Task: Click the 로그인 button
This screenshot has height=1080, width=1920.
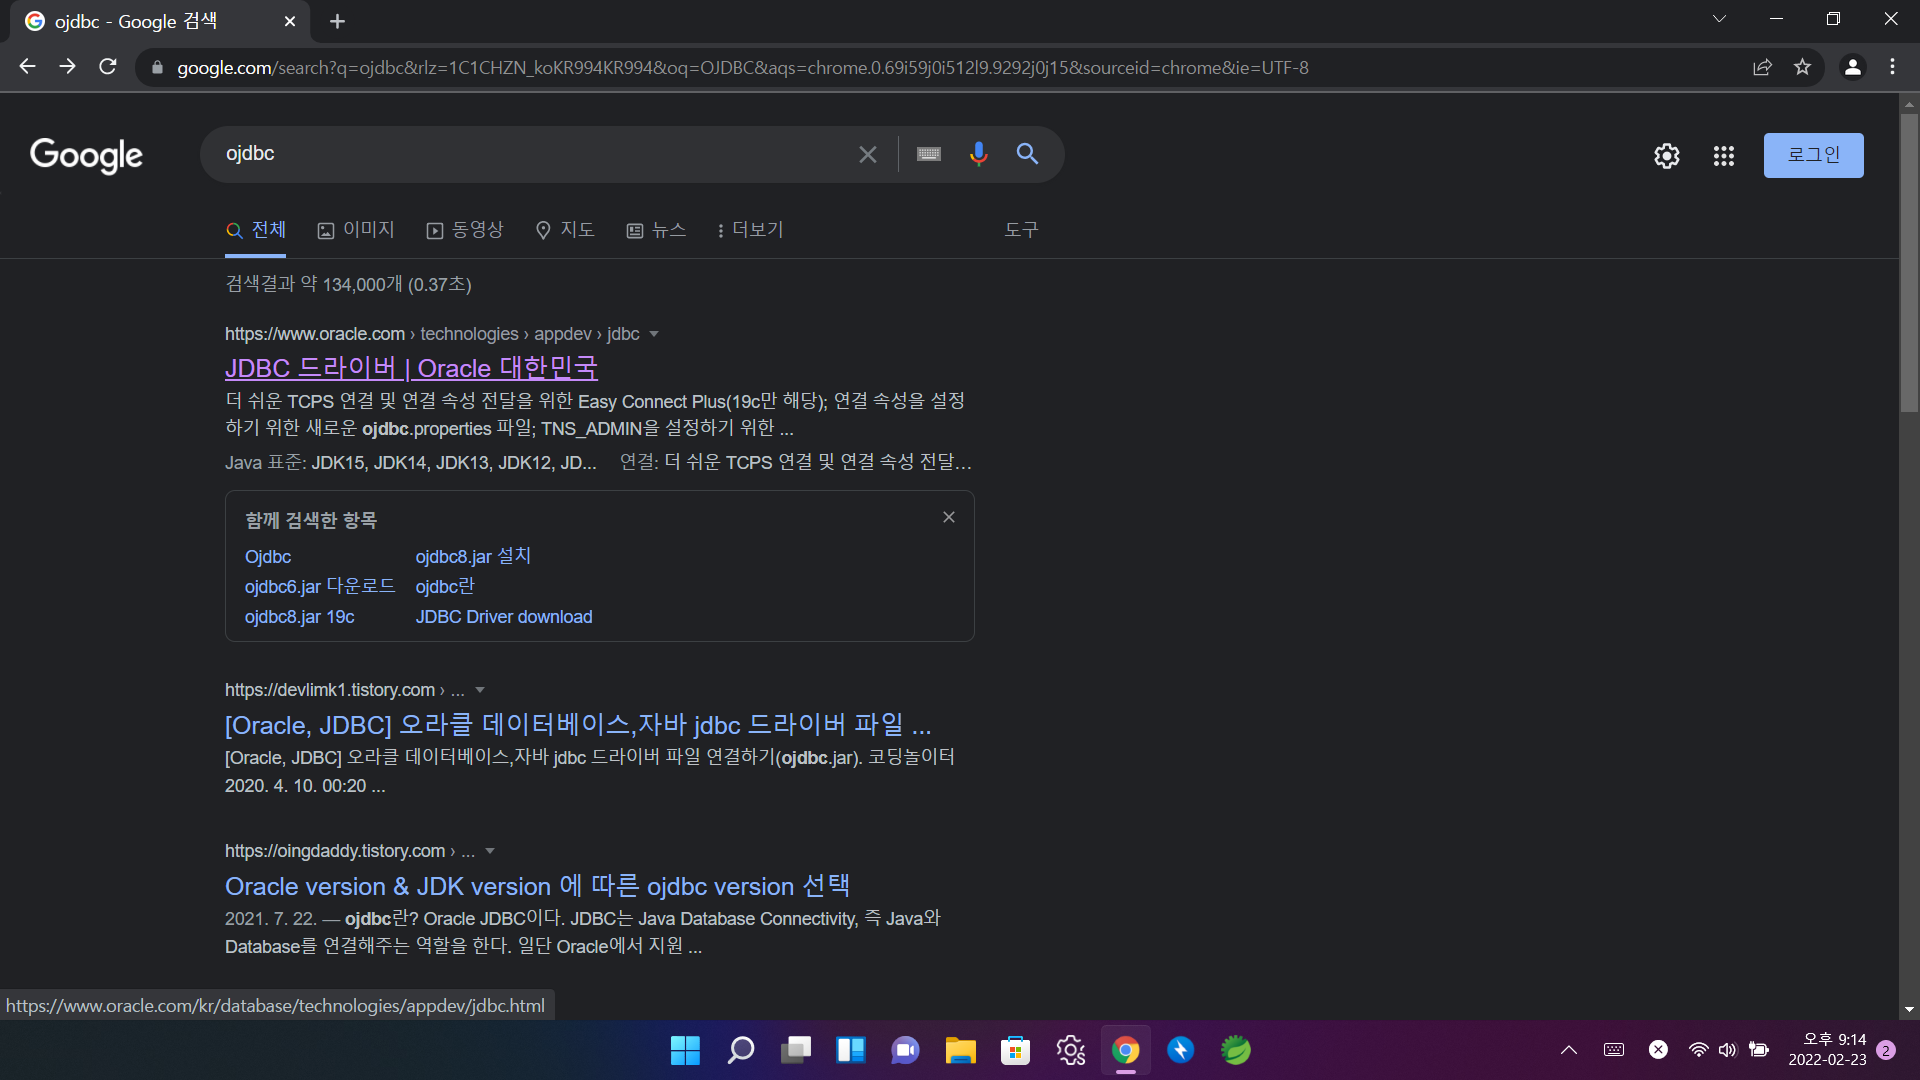Action: (1813, 155)
